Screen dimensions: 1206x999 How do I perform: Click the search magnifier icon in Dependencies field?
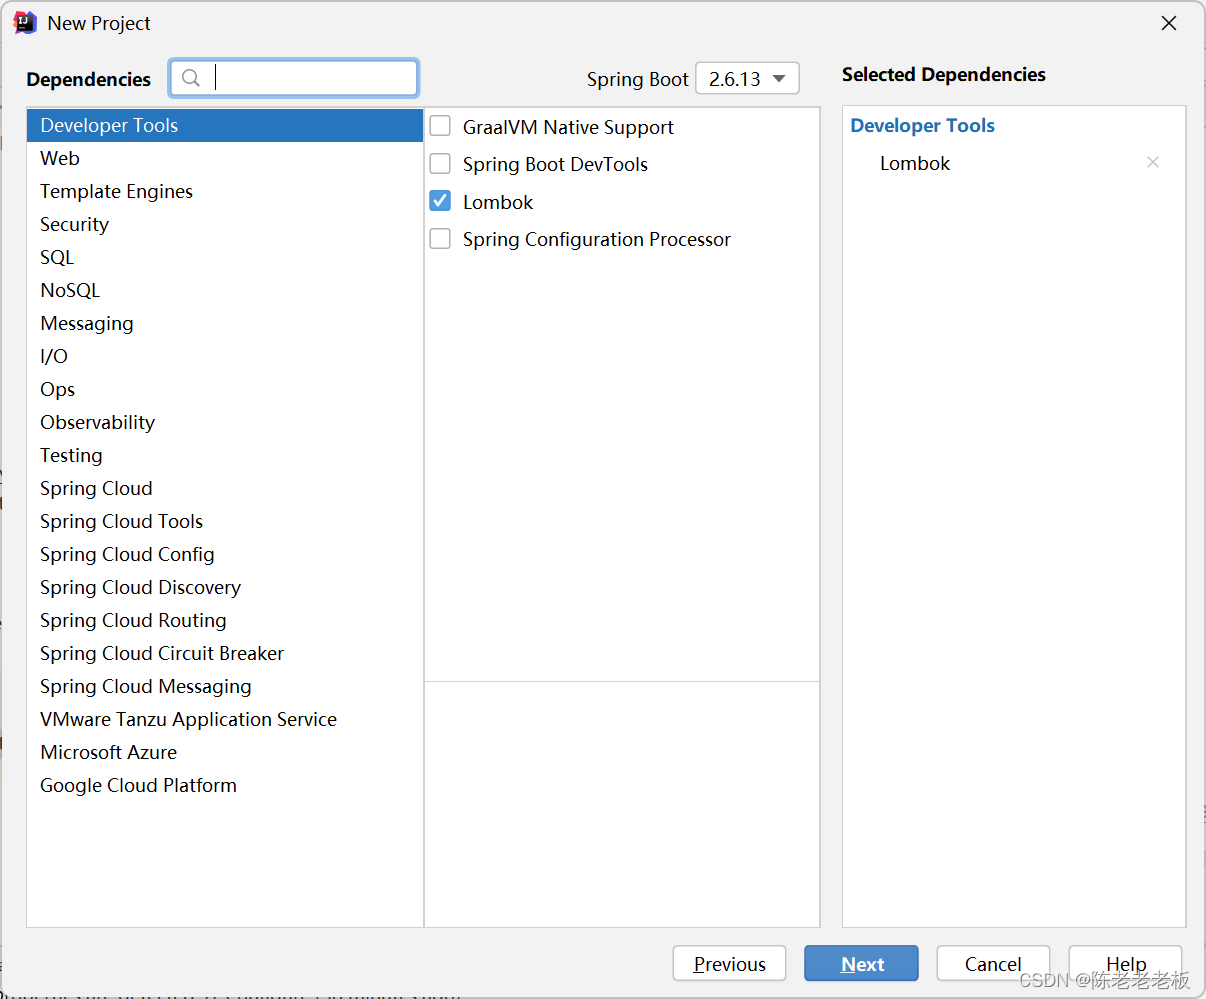pyautogui.click(x=191, y=78)
